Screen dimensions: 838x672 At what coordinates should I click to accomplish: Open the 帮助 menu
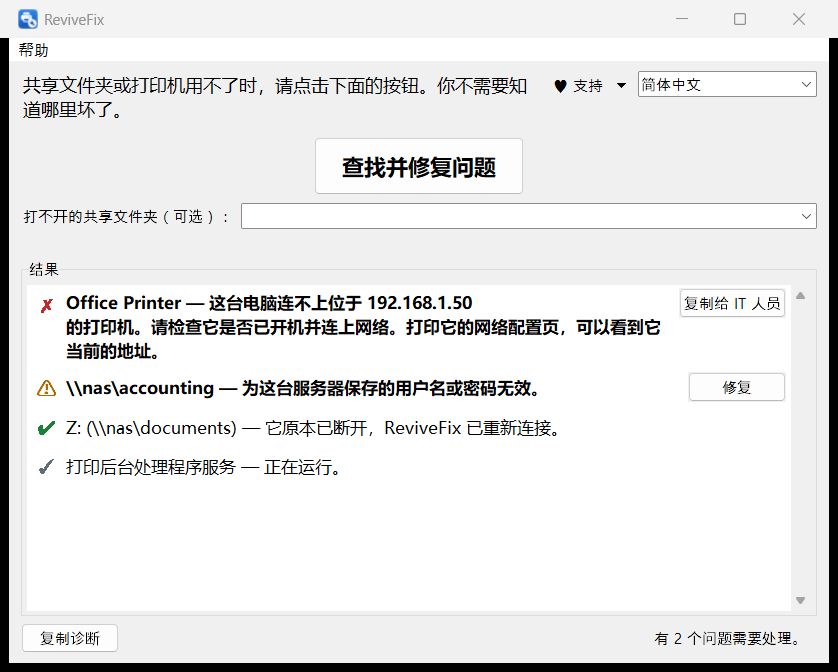click(x=33, y=50)
